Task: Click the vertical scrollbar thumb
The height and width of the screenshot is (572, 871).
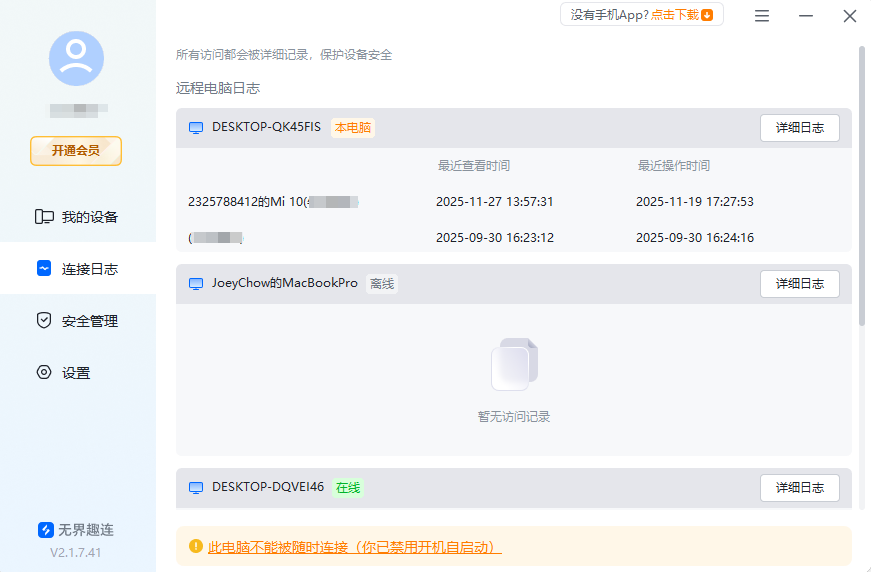Action: (862, 186)
